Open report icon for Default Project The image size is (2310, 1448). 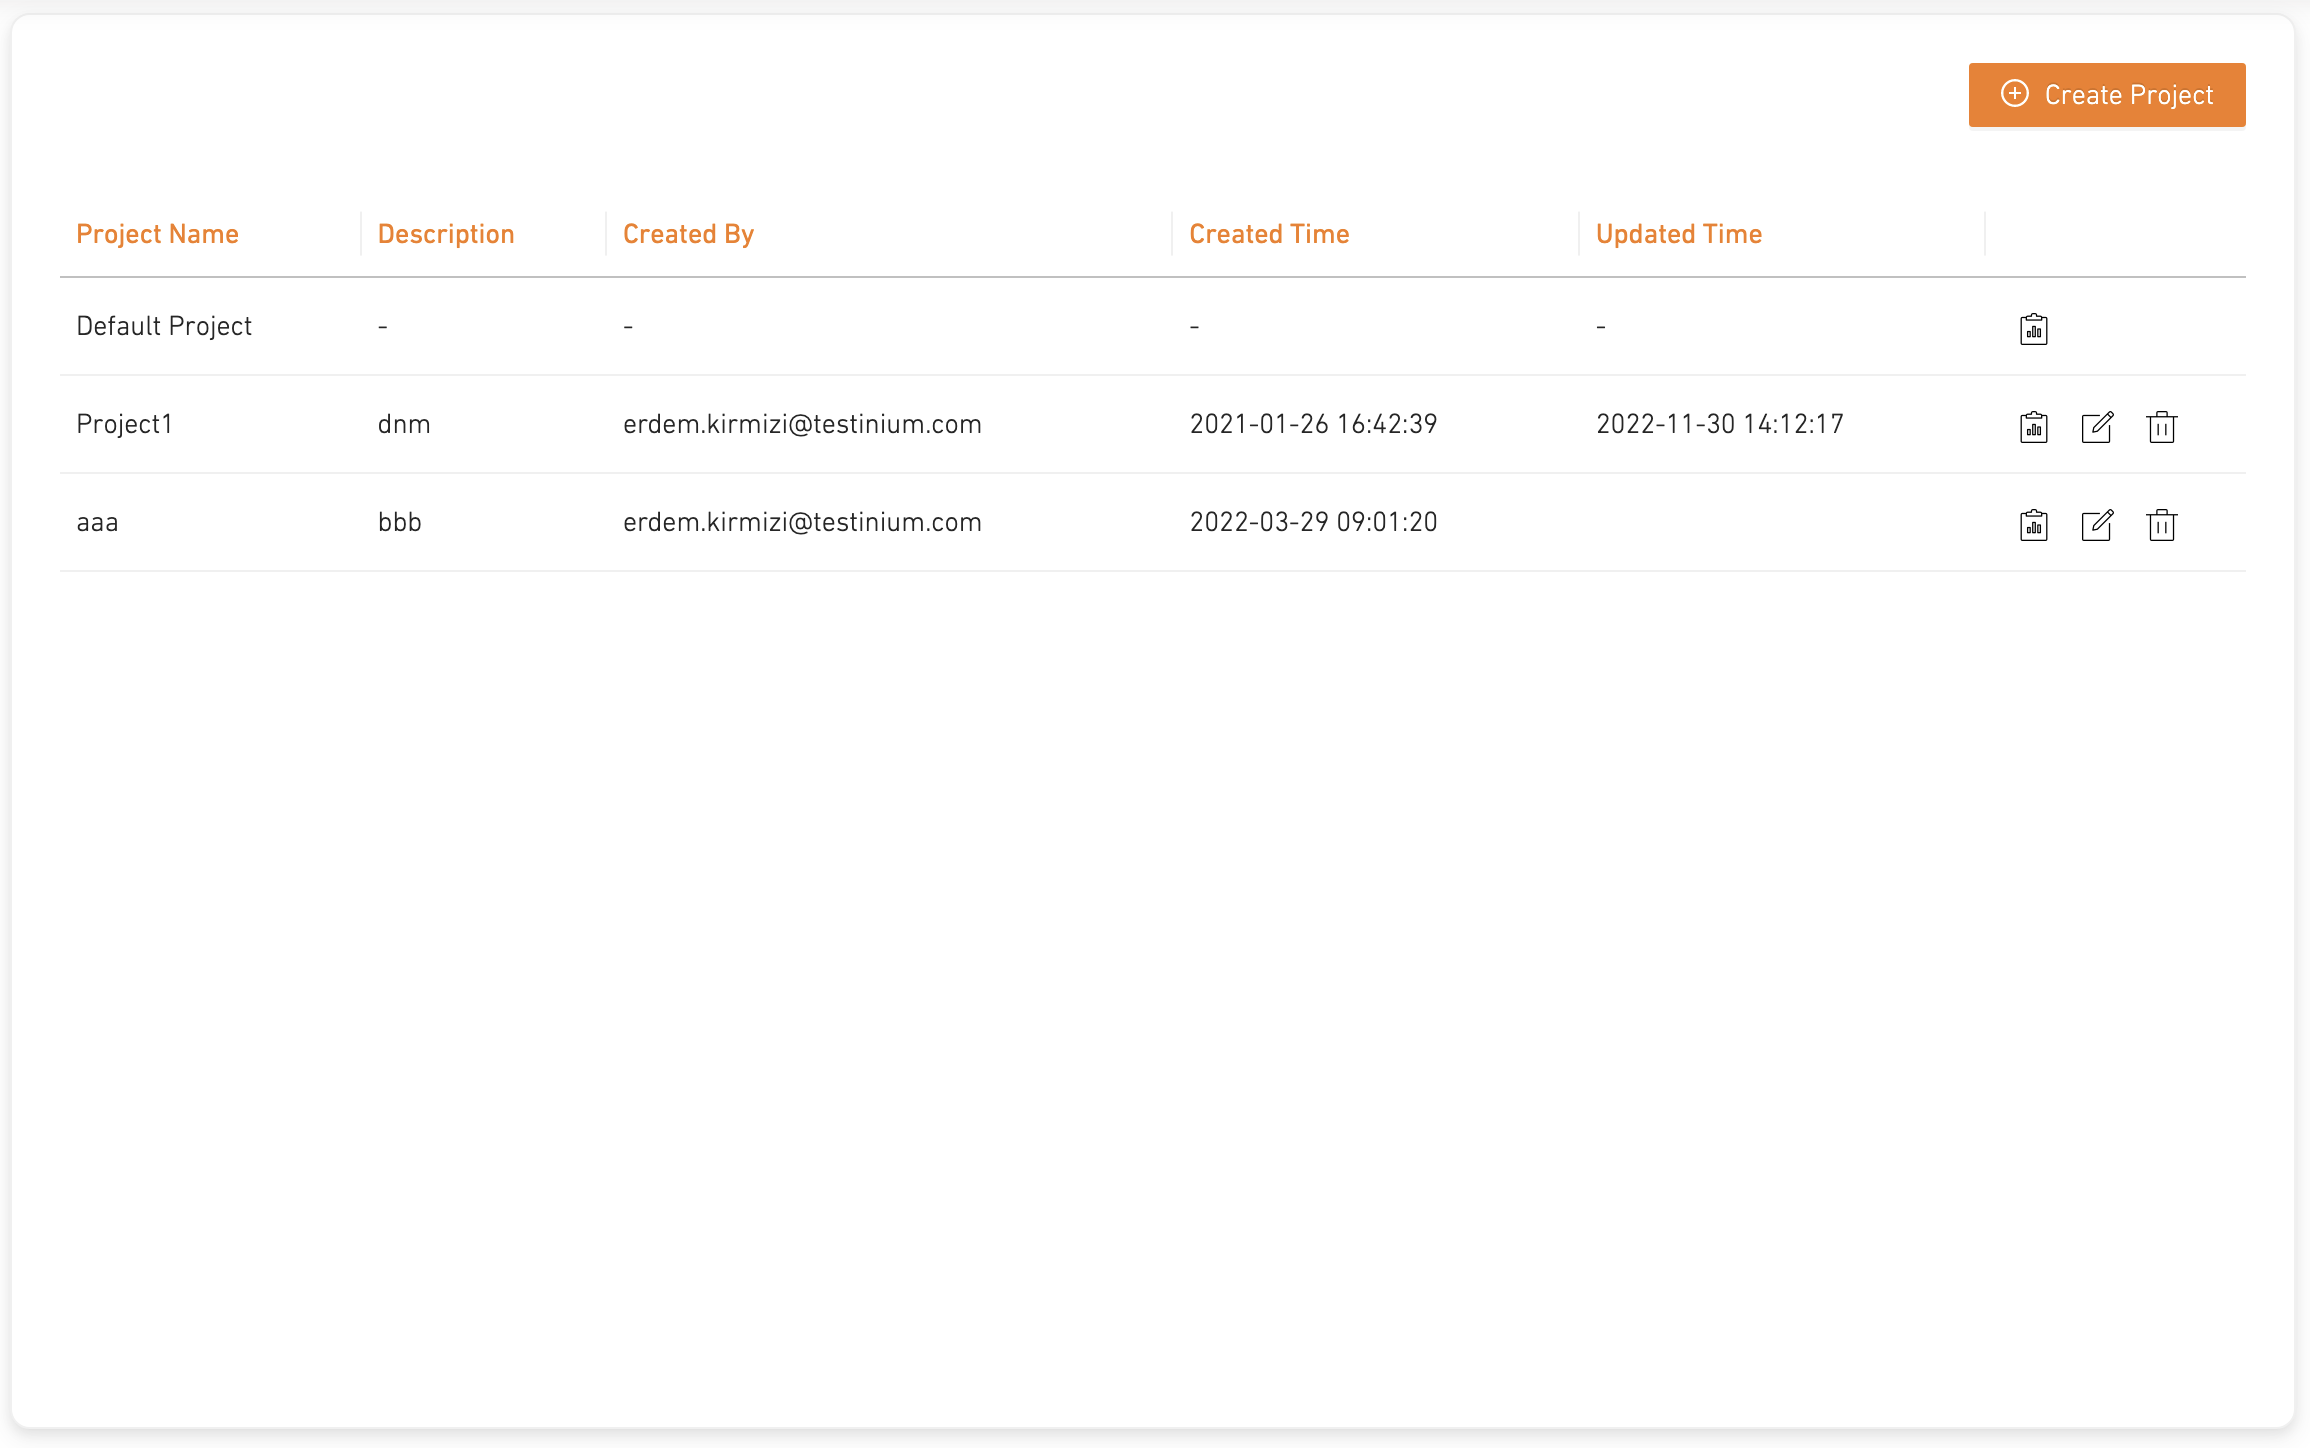(2033, 329)
